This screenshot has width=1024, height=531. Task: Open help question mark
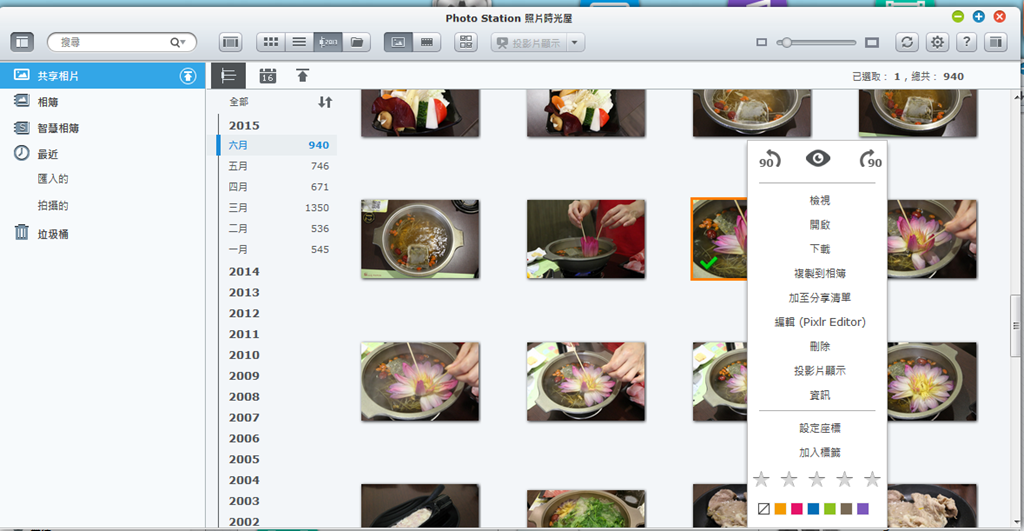click(967, 42)
